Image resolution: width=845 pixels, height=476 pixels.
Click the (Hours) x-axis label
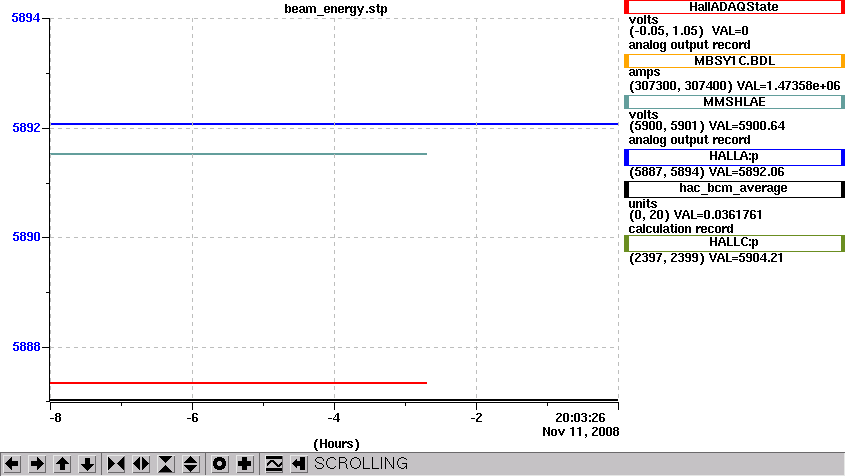336,444
